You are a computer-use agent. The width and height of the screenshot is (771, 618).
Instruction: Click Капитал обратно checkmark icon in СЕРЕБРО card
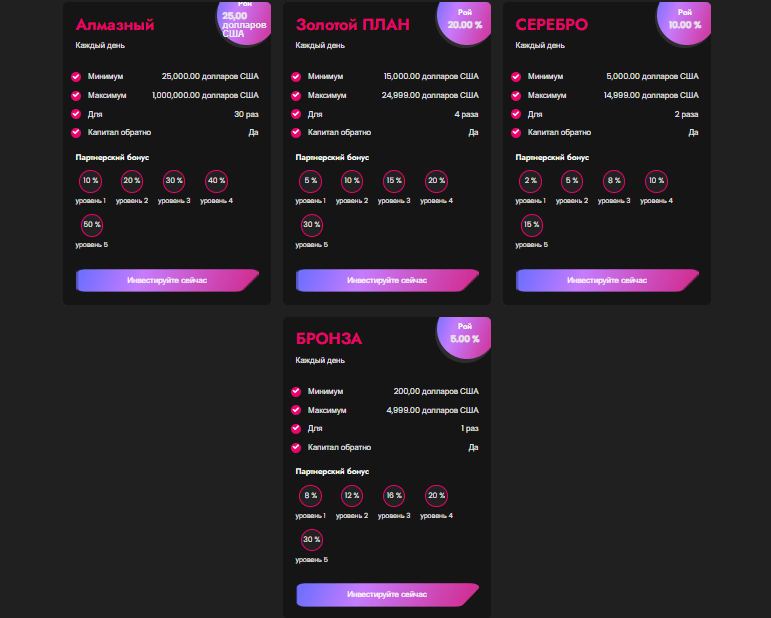[x=516, y=133]
